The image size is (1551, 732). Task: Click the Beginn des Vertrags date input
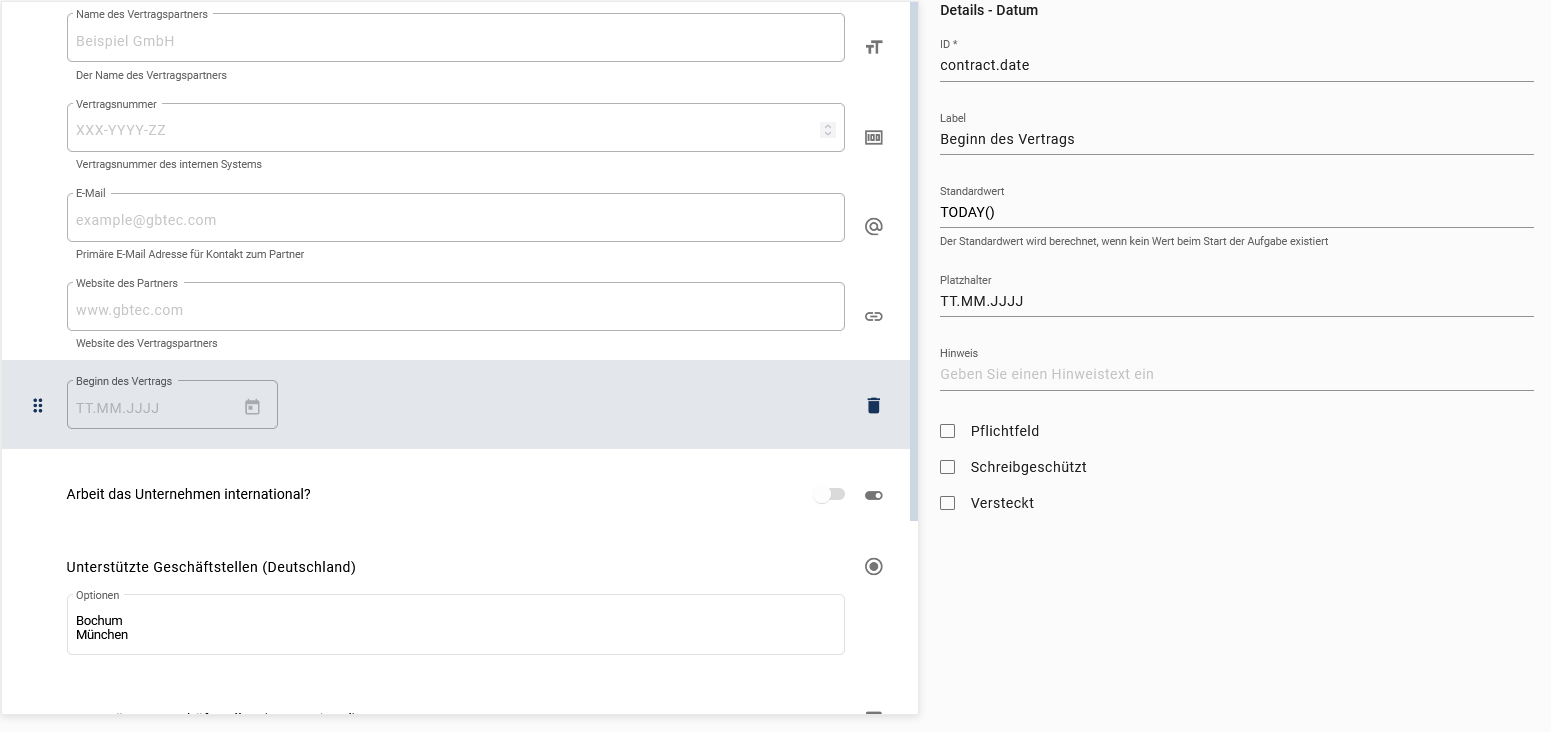tap(172, 404)
